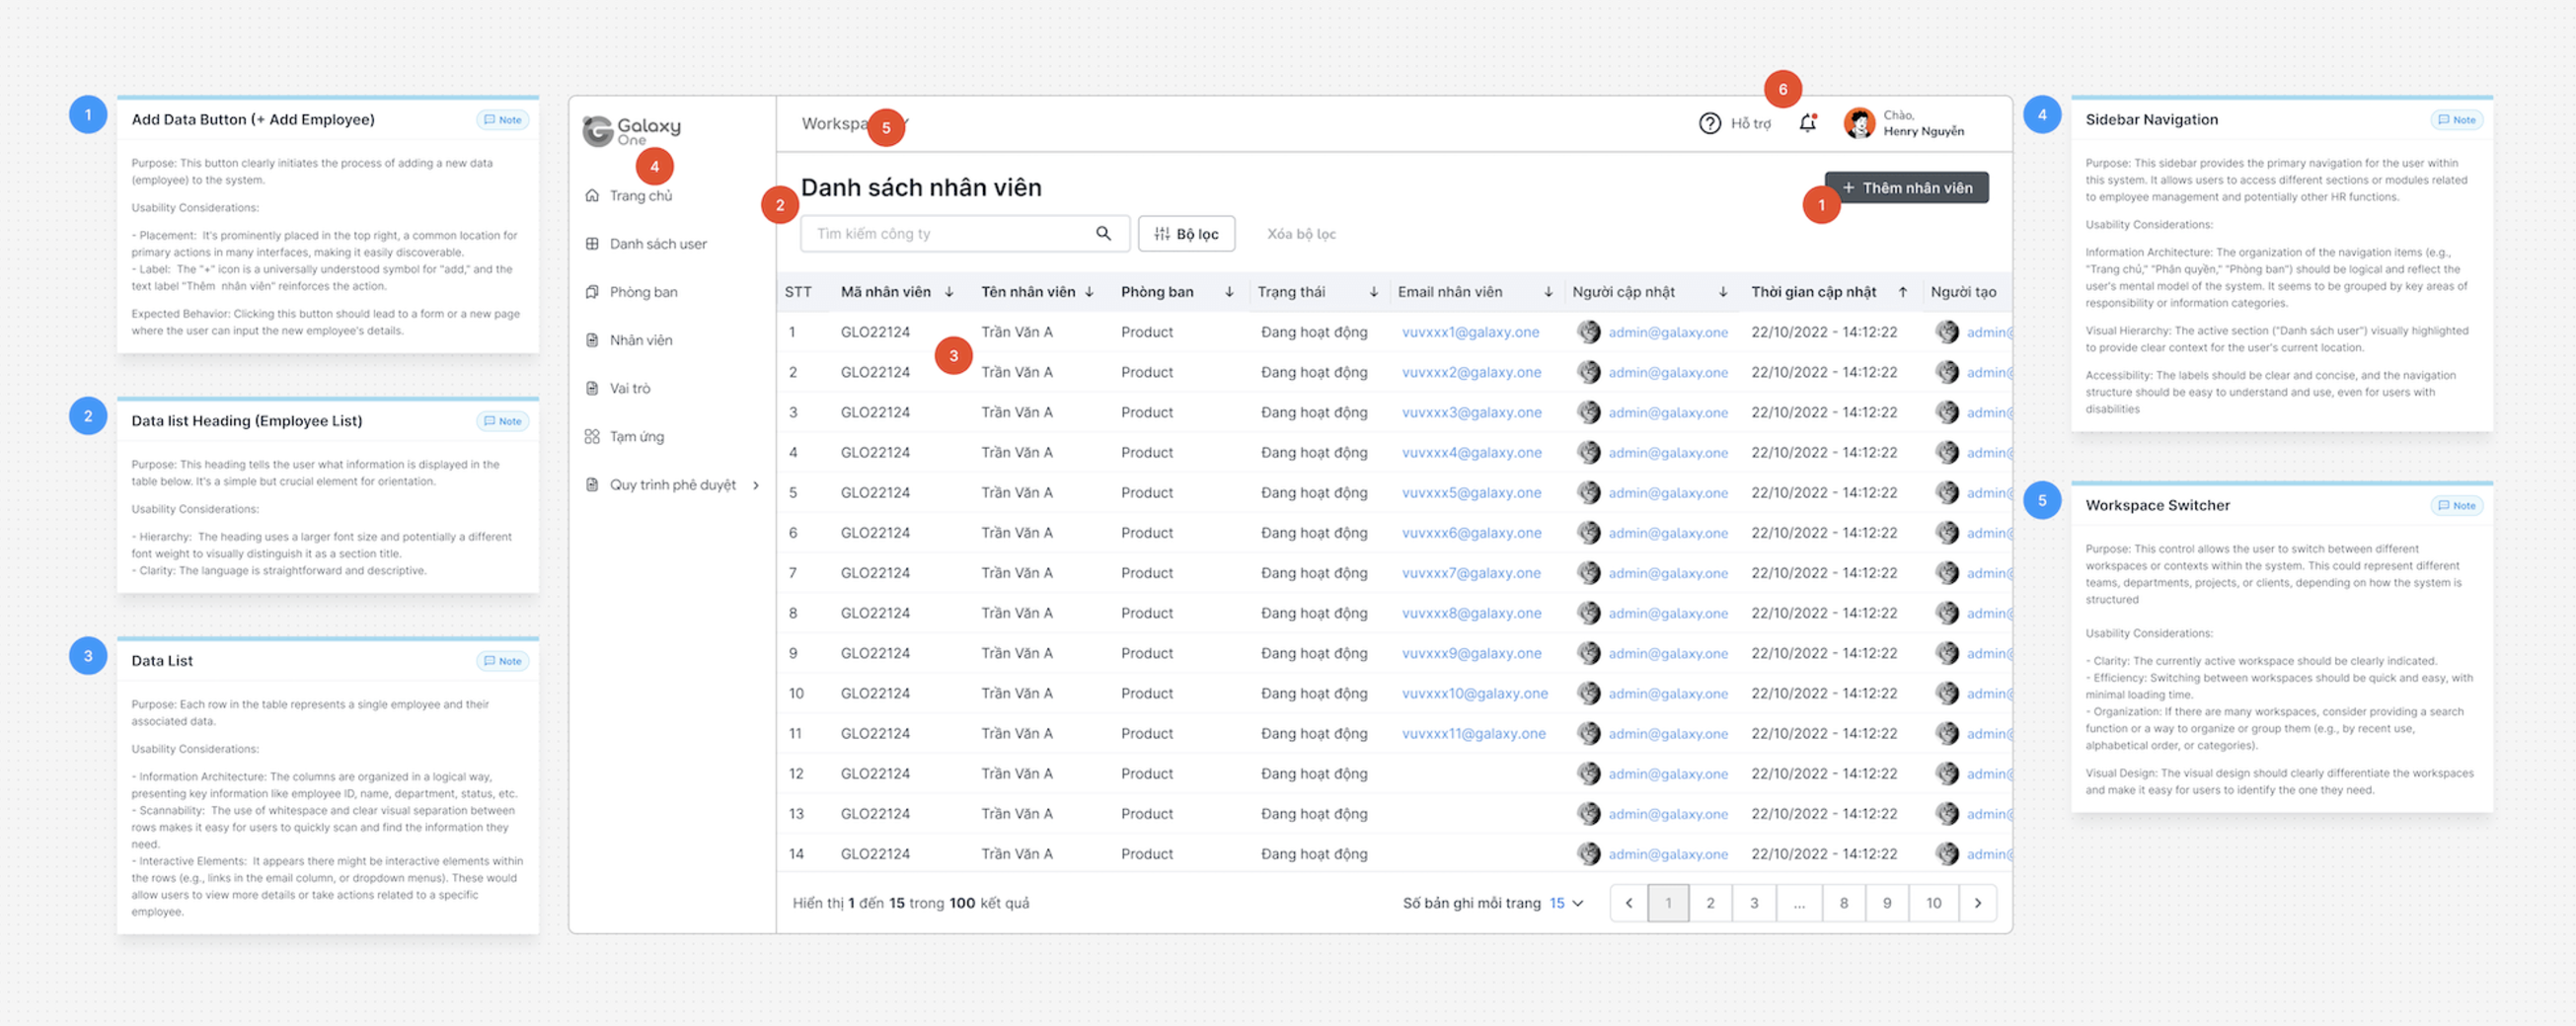Sort by Trạng thái column arrow
The height and width of the screenshot is (1026, 2576).
[x=1373, y=292]
